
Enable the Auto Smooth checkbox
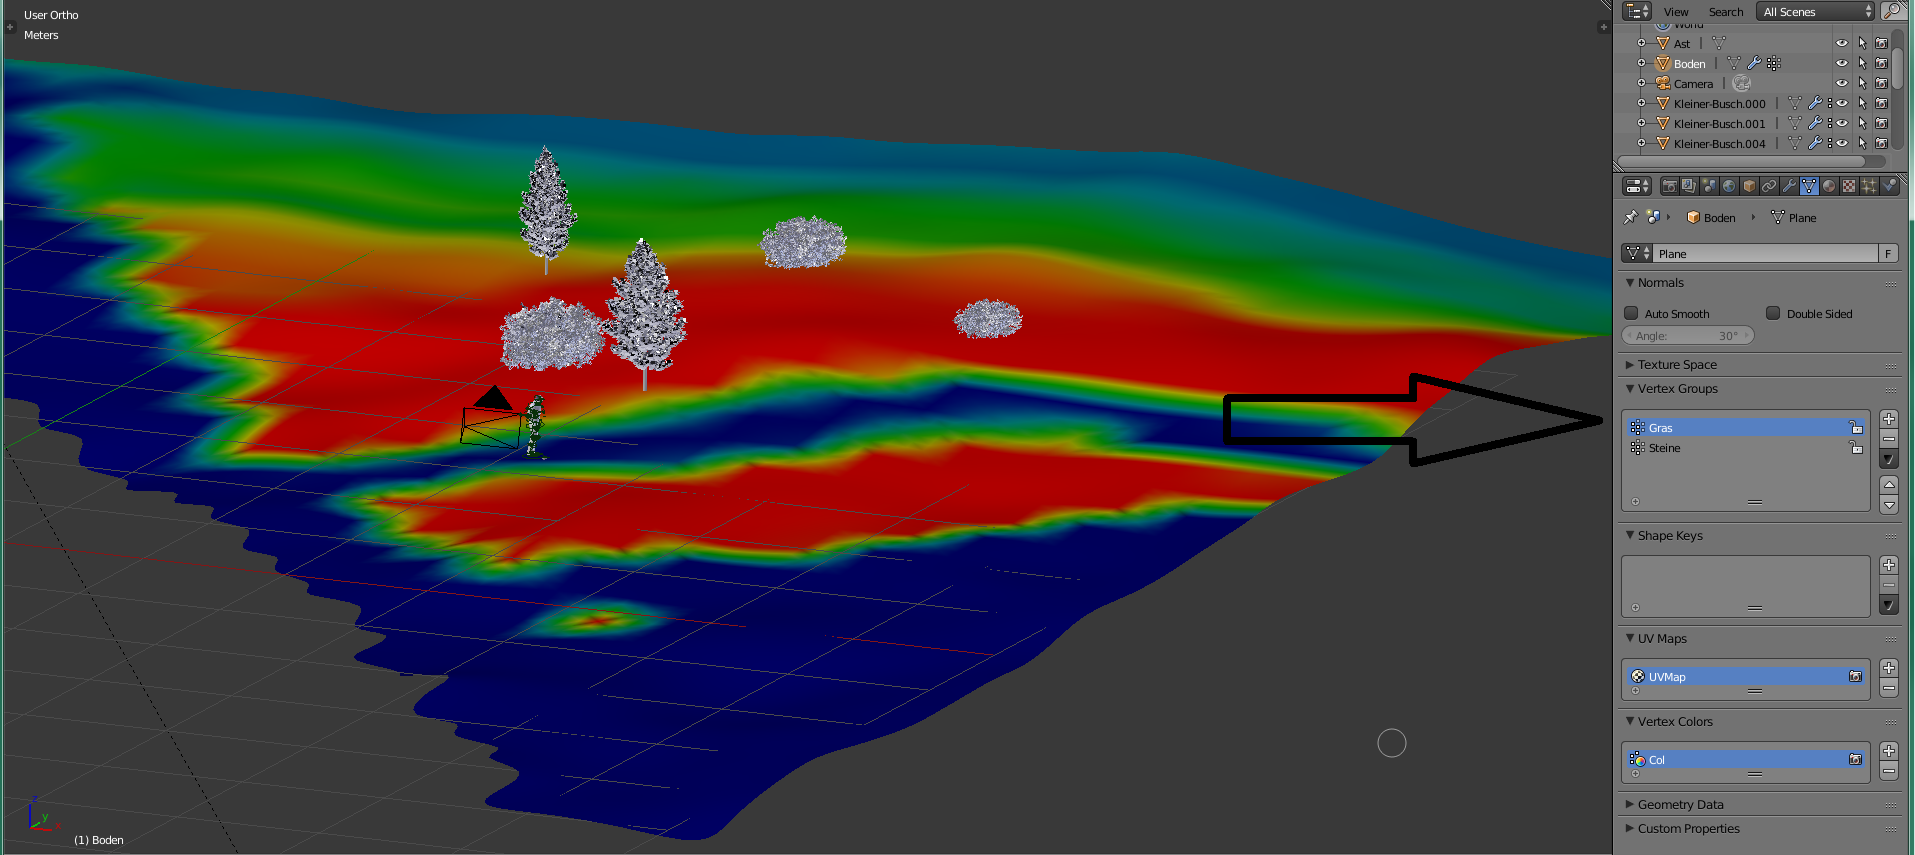(x=1631, y=313)
